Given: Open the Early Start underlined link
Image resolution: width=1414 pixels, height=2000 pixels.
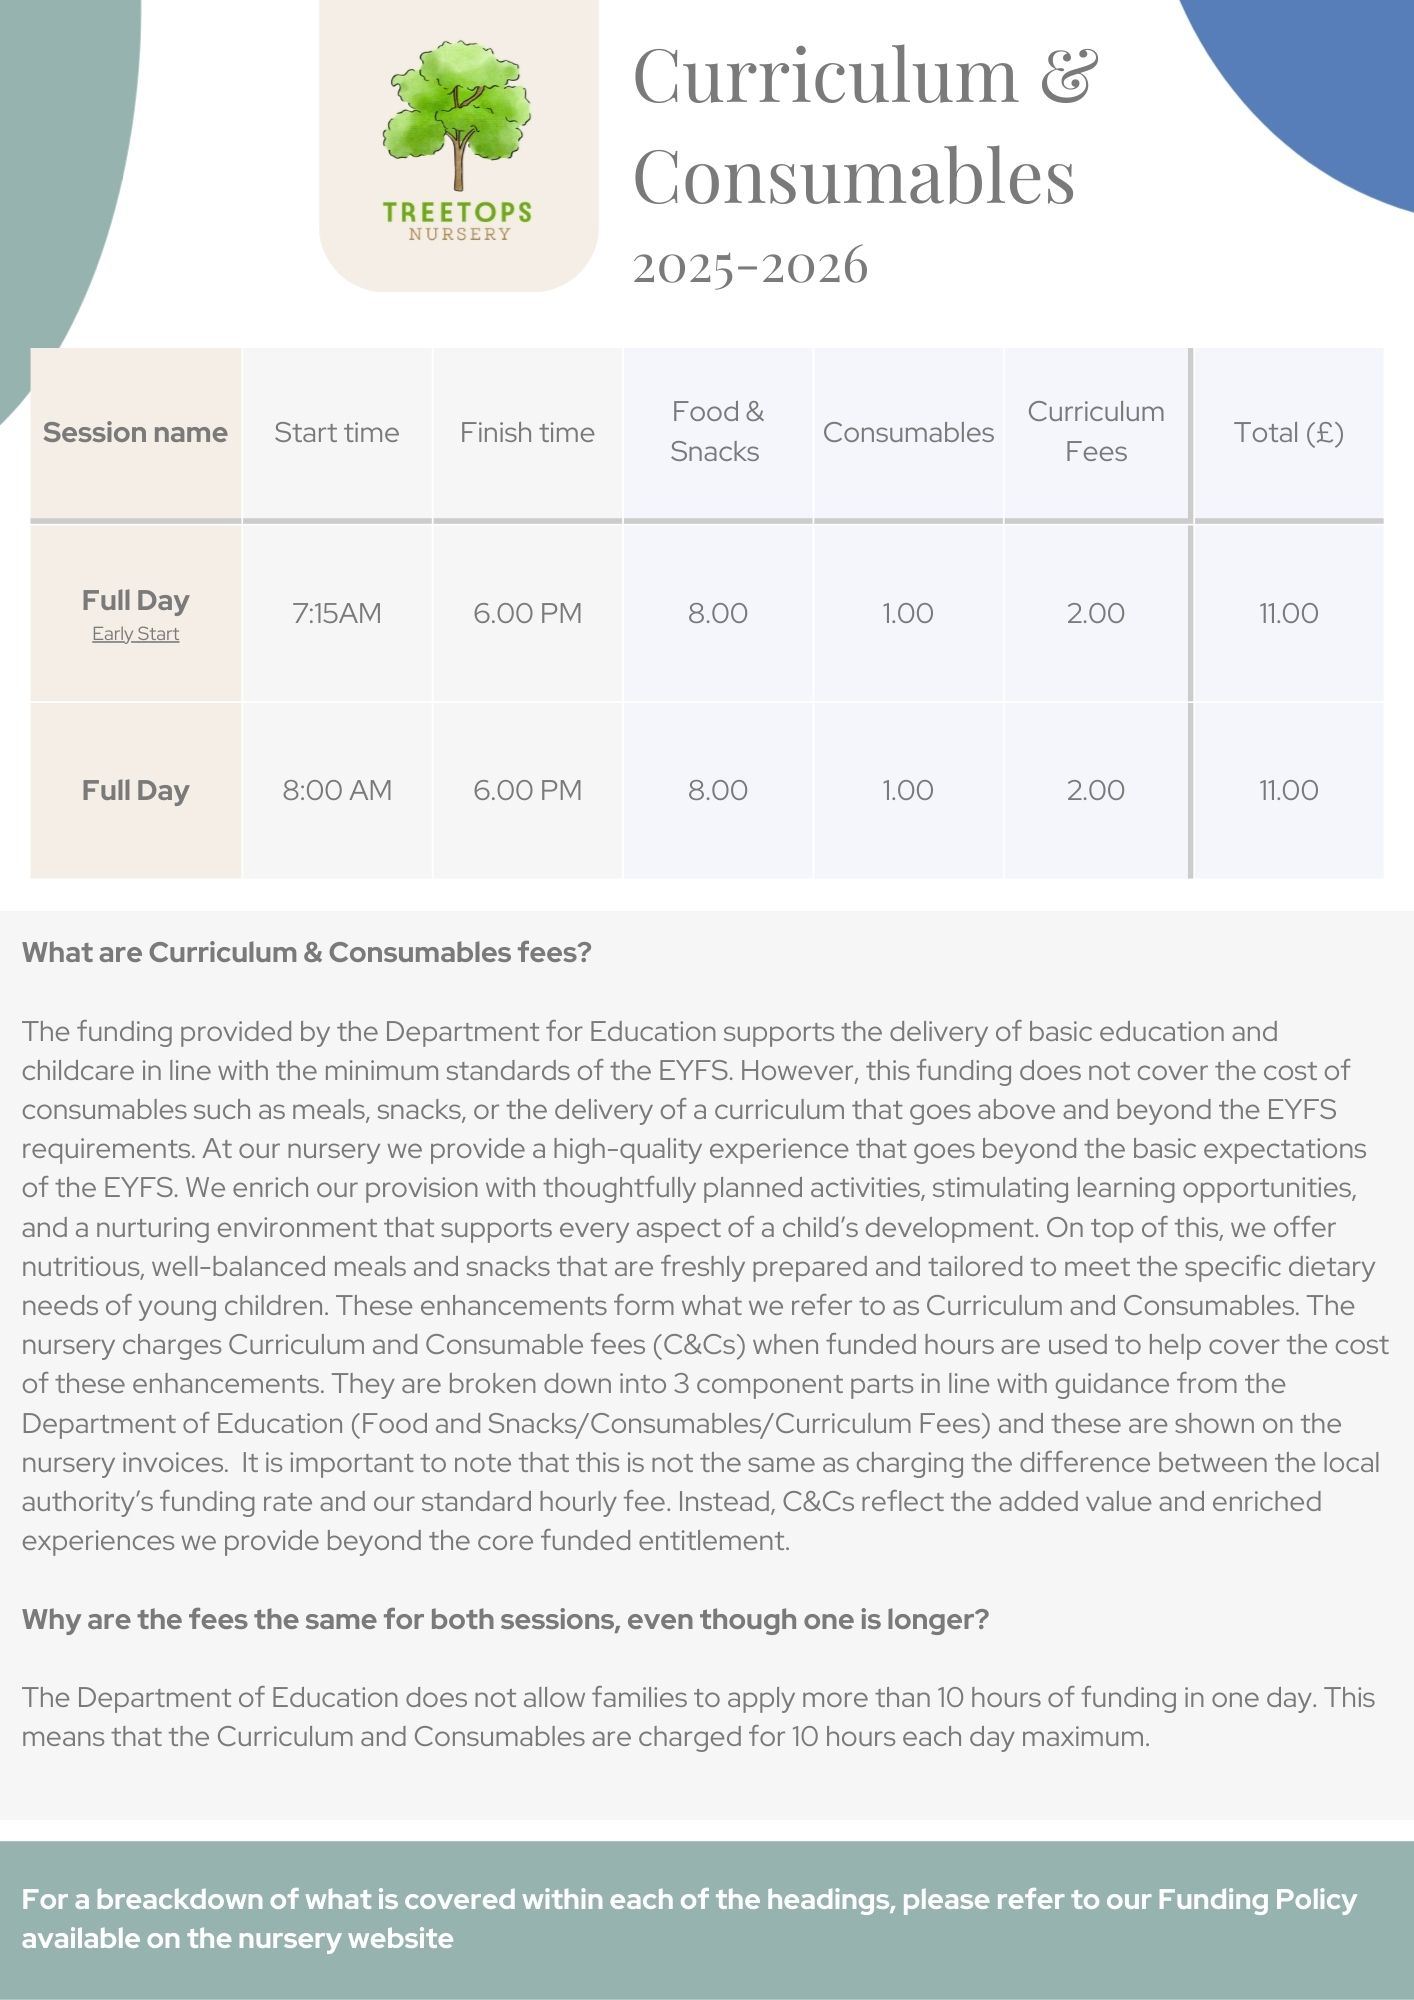Looking at the screenshot, I should (x=135, y=634).
